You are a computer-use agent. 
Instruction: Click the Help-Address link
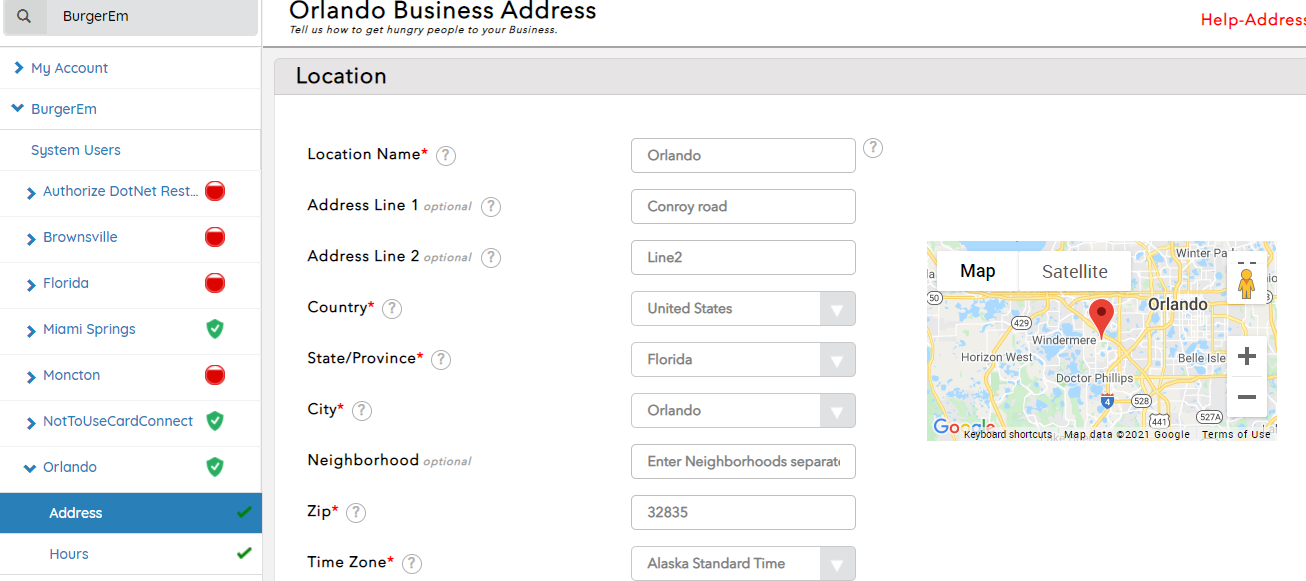(1252, 20)
